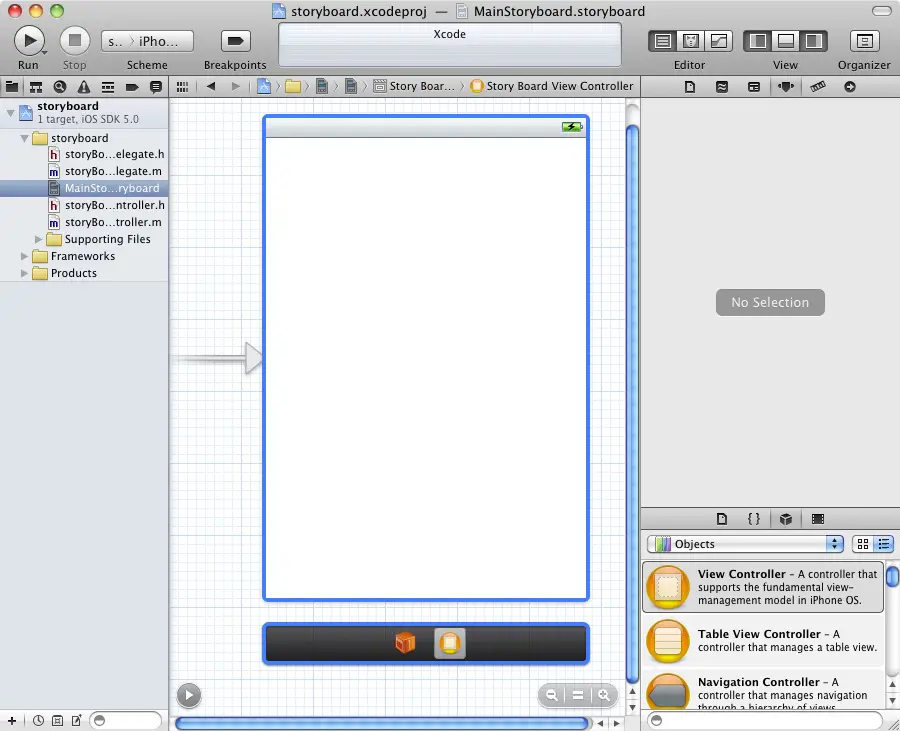The width and height of the screenshot is (900, 731).
Task: Click the Run button
Action: coord(29,40)
